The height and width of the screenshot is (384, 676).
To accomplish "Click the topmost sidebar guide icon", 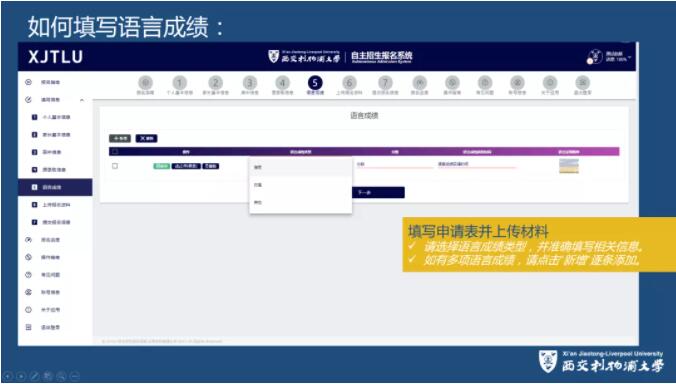I will click(x=28, y=82).
